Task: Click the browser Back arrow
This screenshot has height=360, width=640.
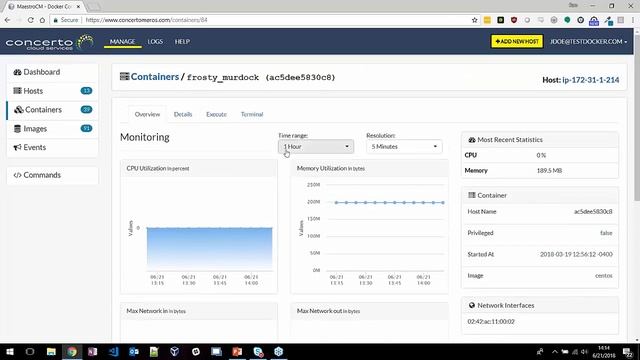Action: [7, 20]
